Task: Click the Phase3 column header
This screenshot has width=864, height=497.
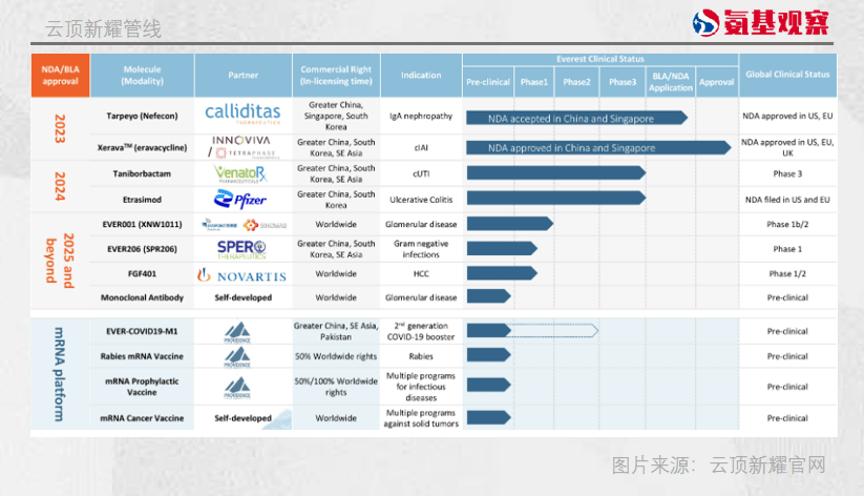Action: tap(622, 82)
